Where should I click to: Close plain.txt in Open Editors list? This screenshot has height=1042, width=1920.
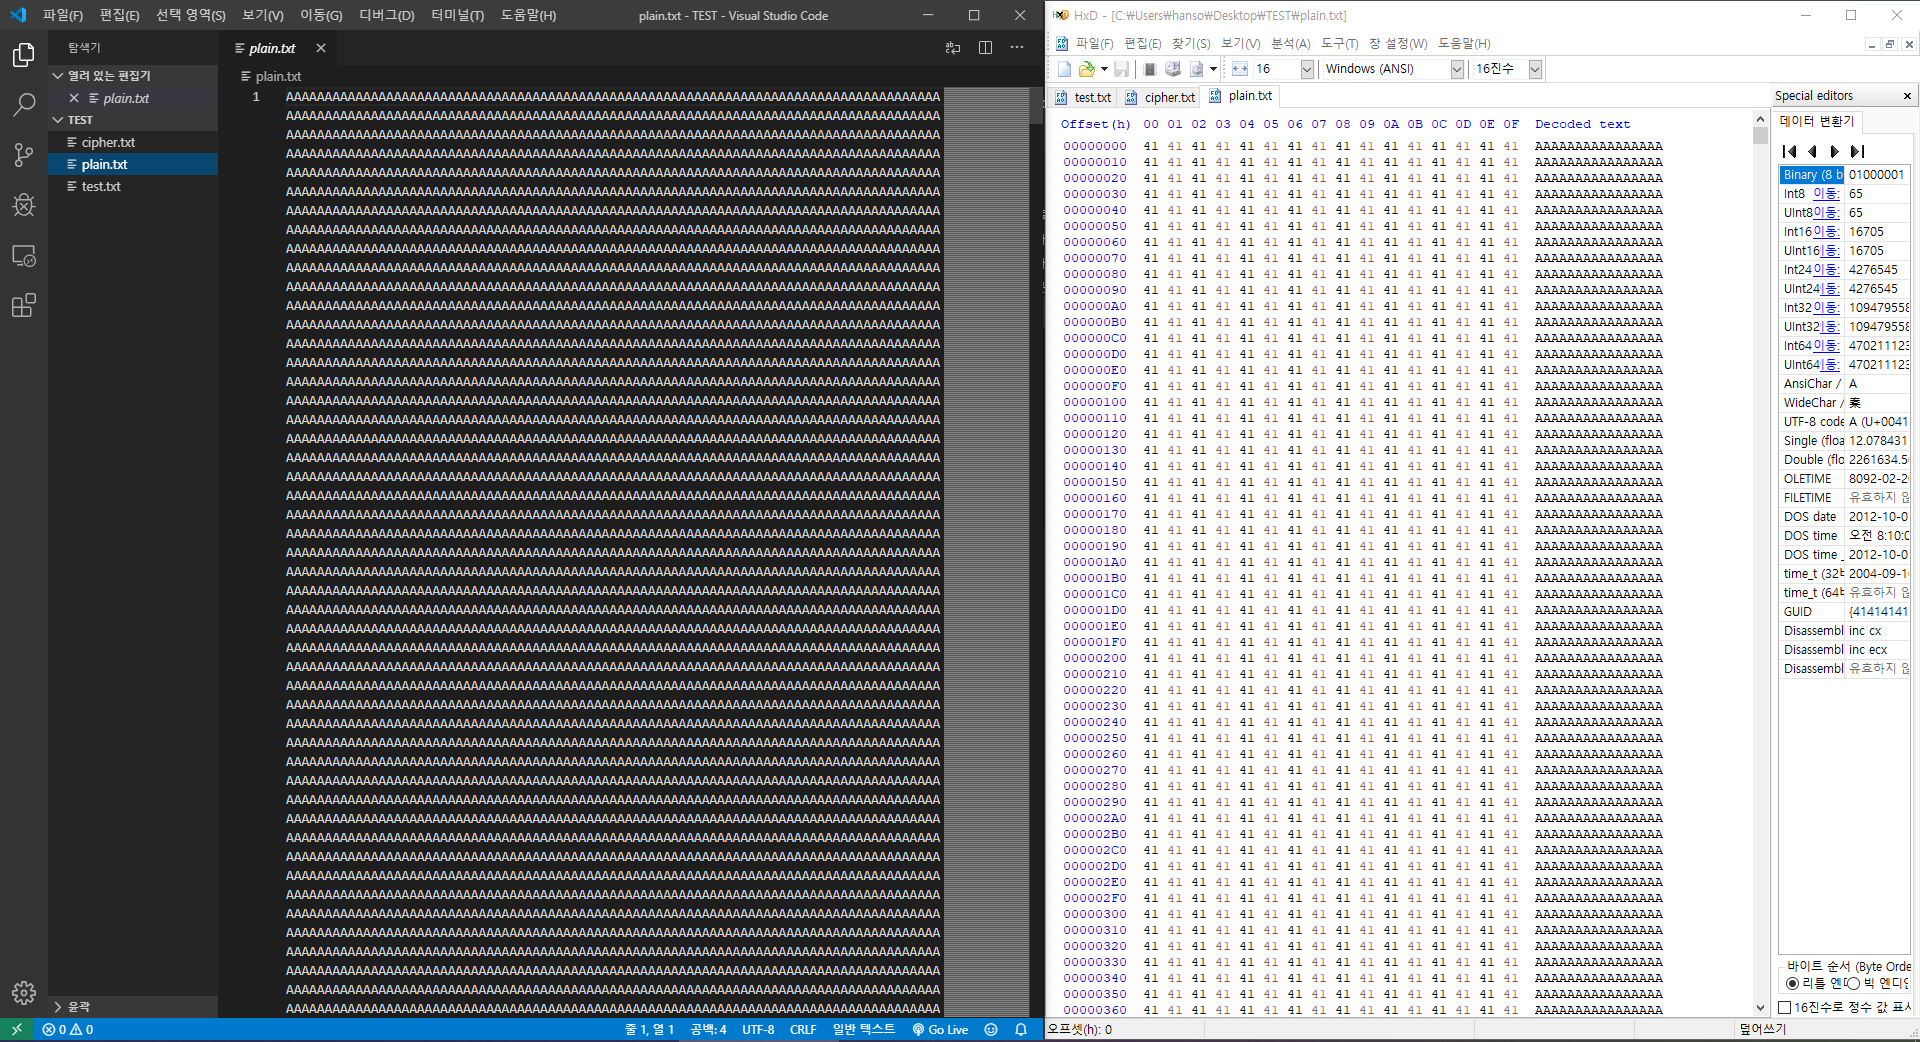pyautogui.click(x=74, y=98)
